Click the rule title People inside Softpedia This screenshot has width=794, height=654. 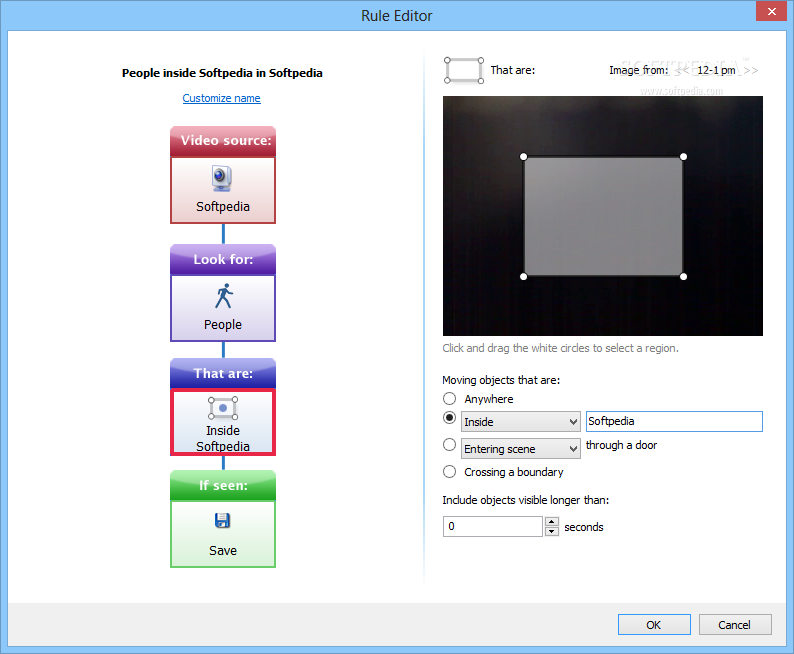coord(222,73)
